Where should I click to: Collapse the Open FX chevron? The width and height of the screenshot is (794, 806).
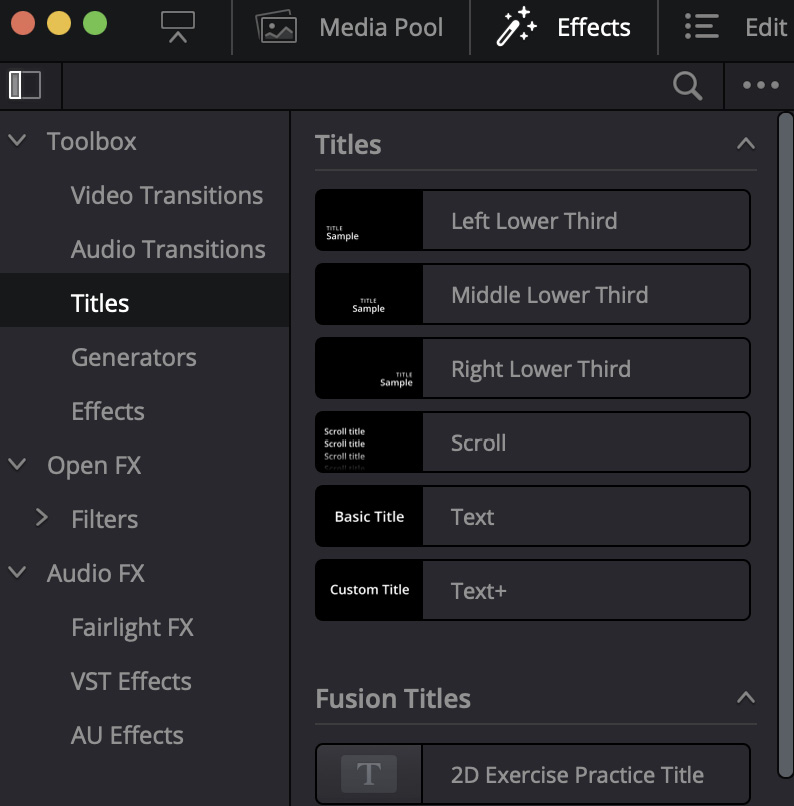pos(17,464)
